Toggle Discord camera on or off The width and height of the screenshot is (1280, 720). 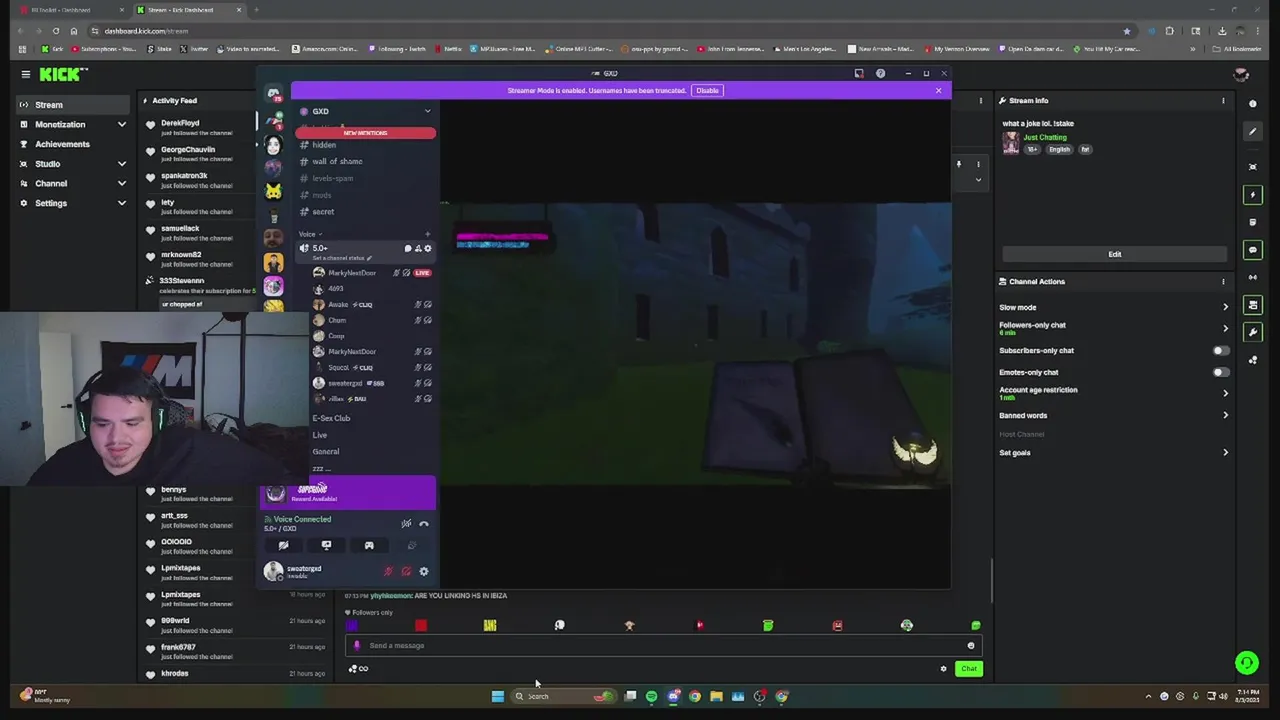click(283, 546)
